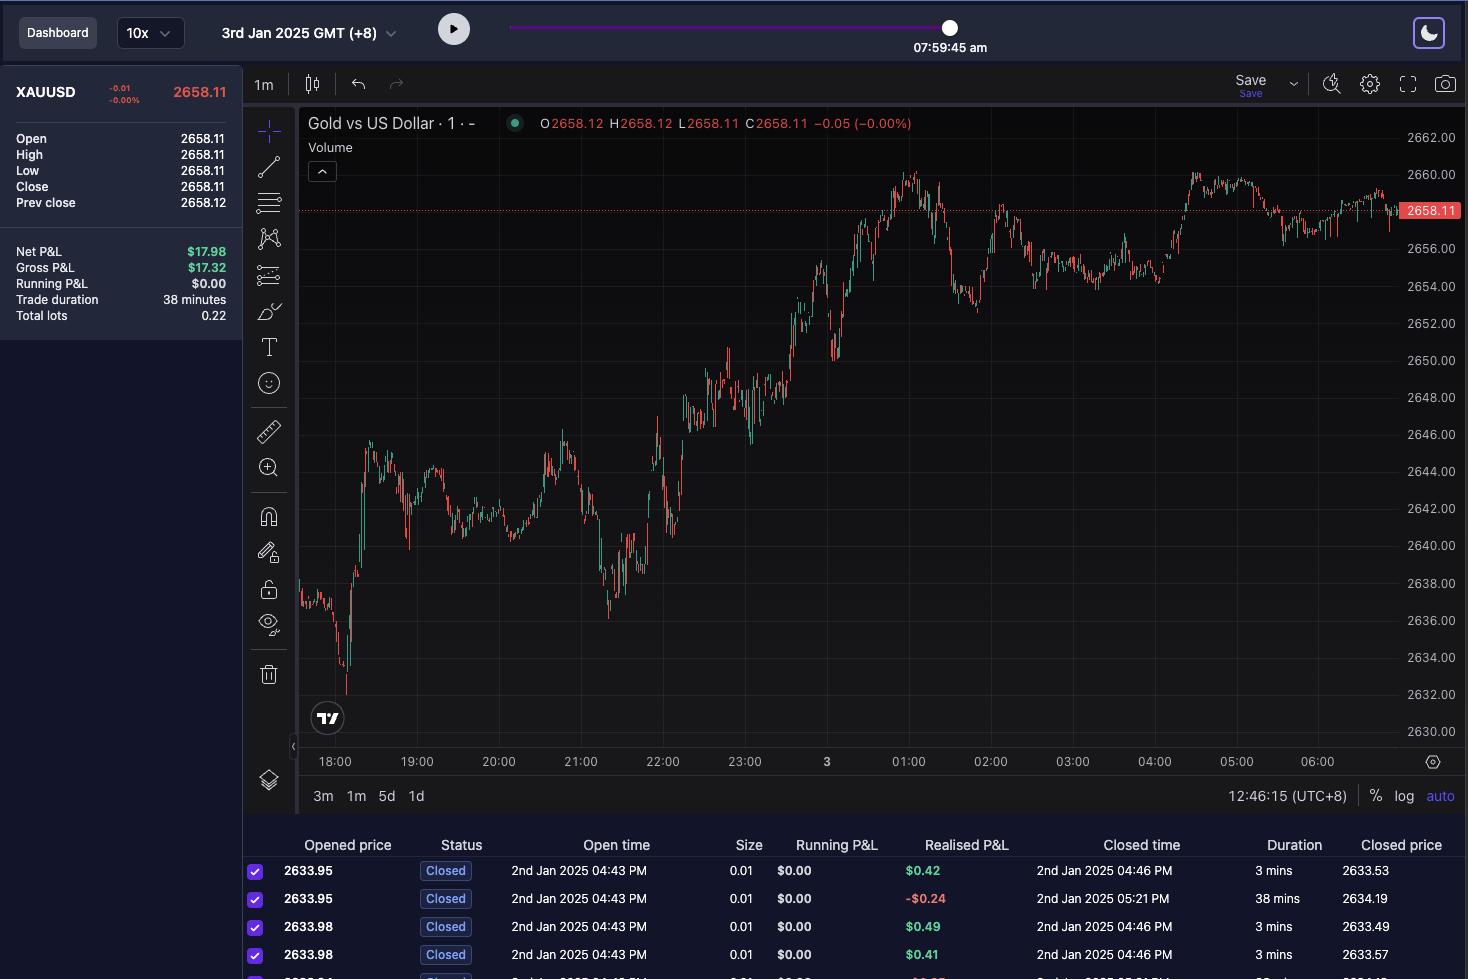Click the -$0.24 realised P&L cell
This screenshot has height=979, width=1468.
[x=926, y=899]
